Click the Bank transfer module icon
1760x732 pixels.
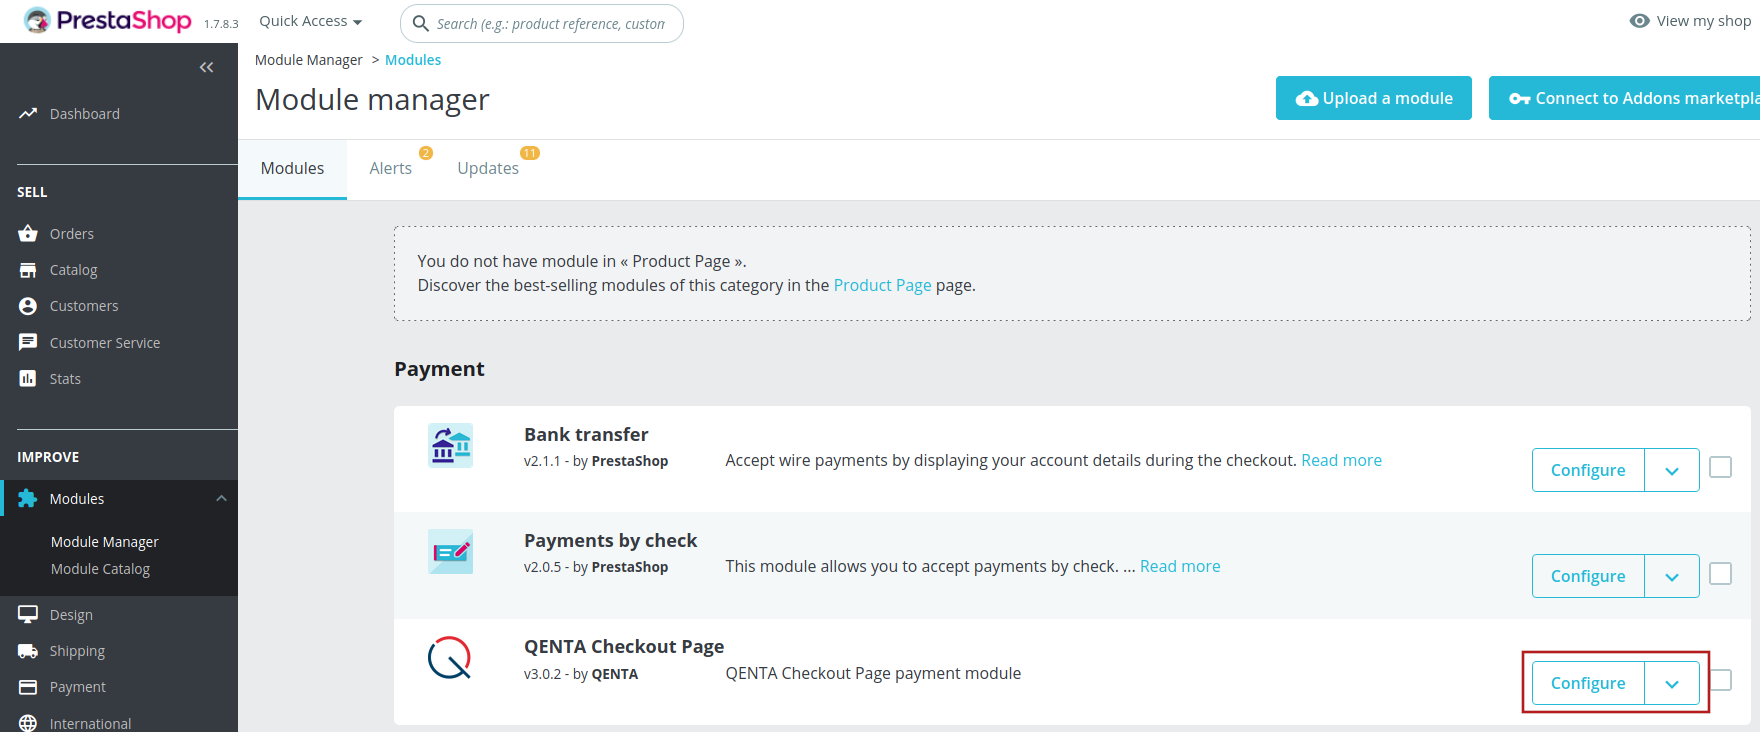click(x=450, y=446)
